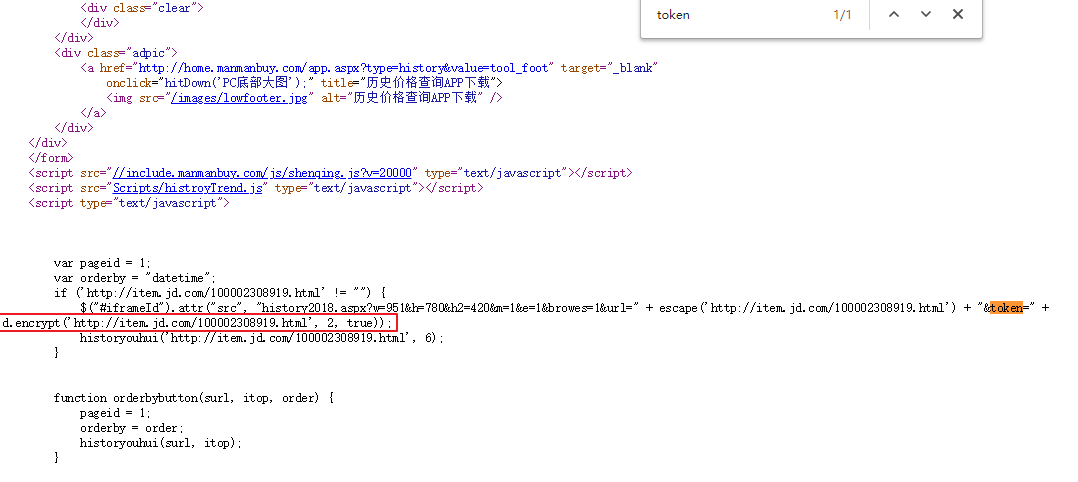Open the Scripts/histroyTrend.js link
Screen dimensions: 1078x482
[188, 188]
